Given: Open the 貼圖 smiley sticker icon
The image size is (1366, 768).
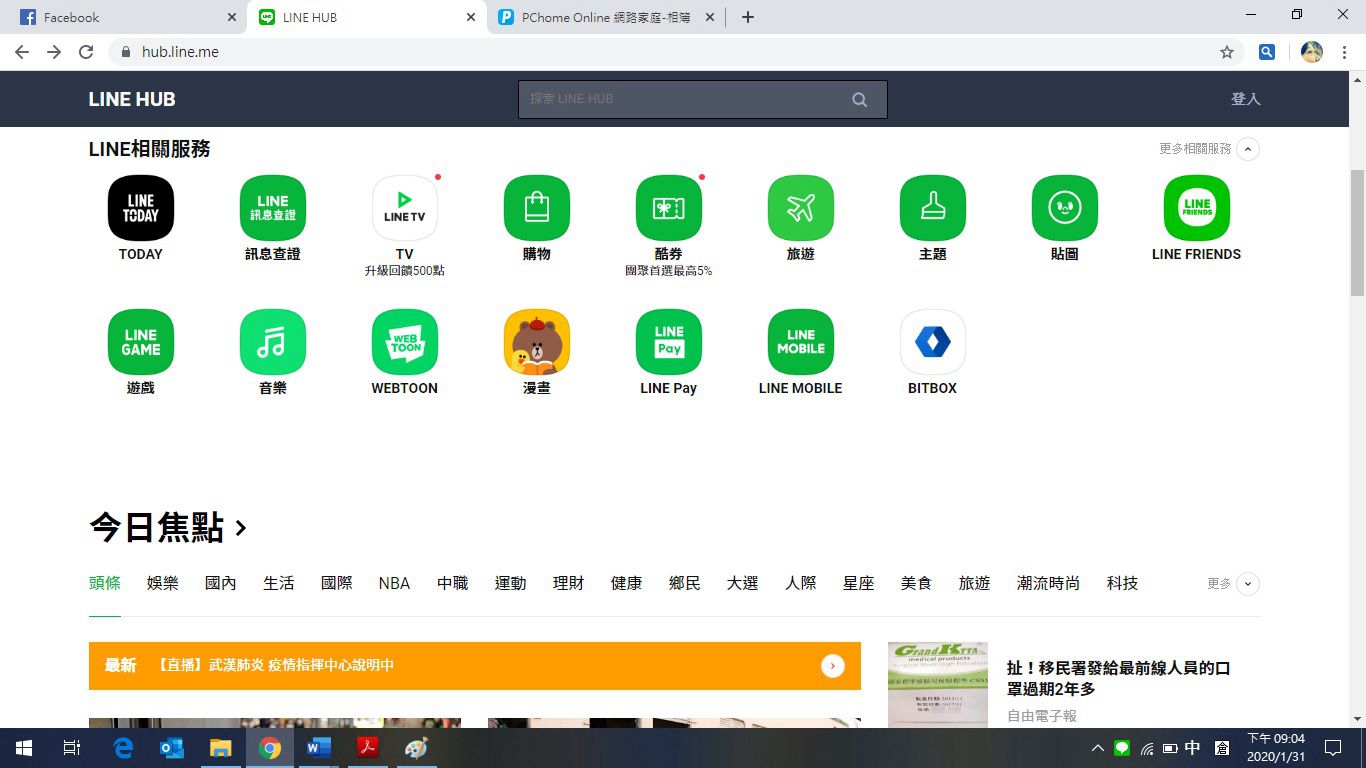Looking at the screenshot, I should pos(1065,208).
